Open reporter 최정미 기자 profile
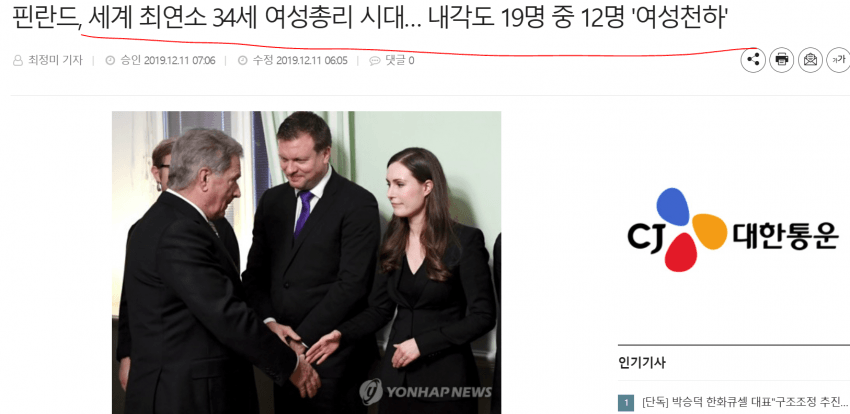 tap(55, 61)
